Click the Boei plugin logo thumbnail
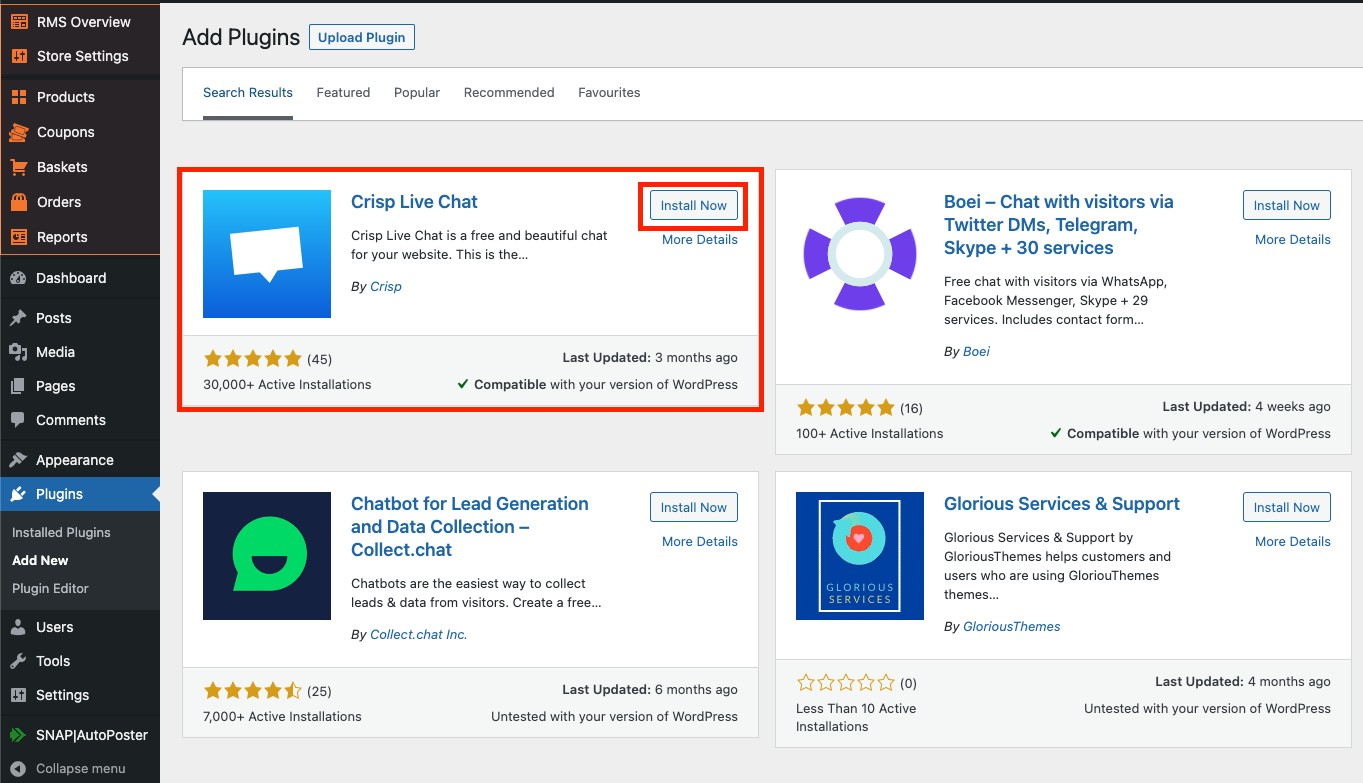The image size is (1363, 783). (860, 254)
